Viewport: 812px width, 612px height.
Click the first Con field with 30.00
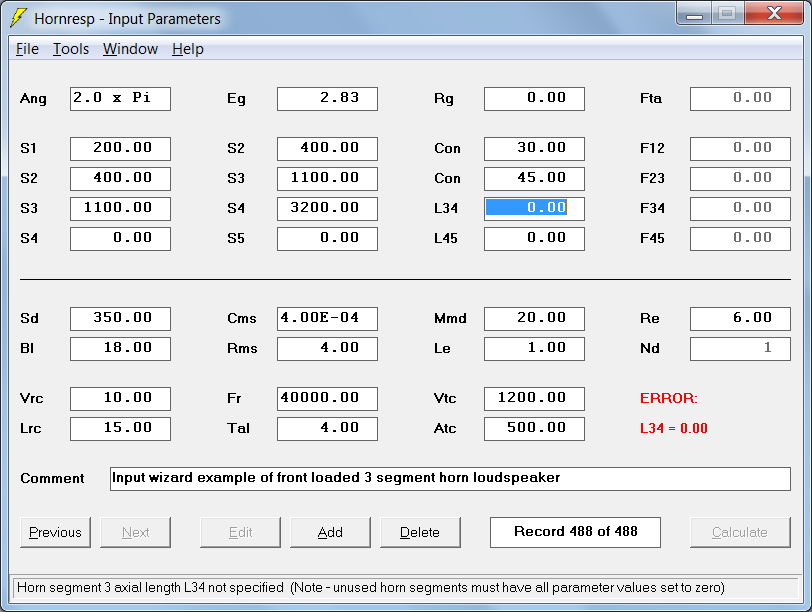534,149
